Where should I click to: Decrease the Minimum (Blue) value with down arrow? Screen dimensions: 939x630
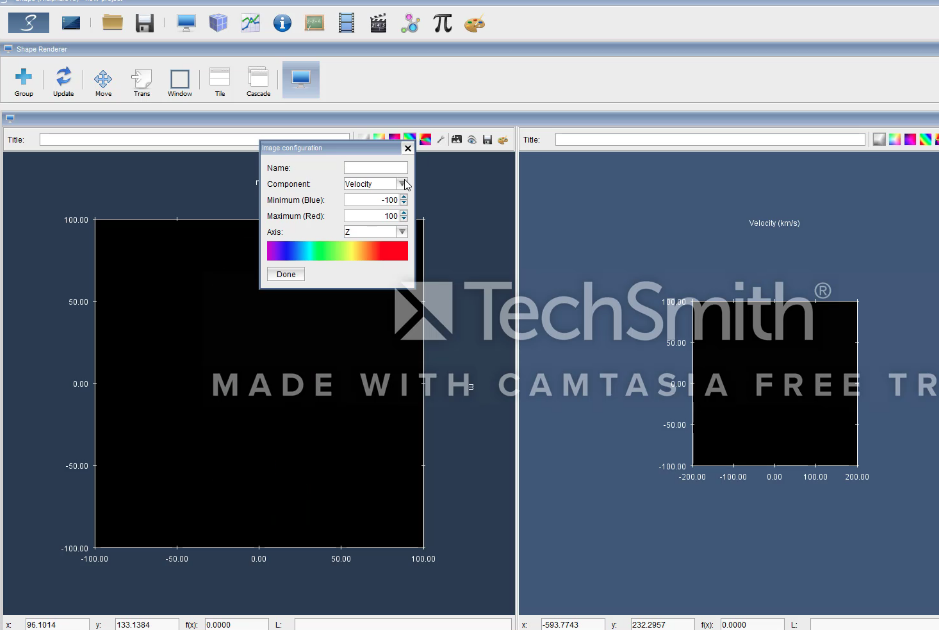click(404, 203)
